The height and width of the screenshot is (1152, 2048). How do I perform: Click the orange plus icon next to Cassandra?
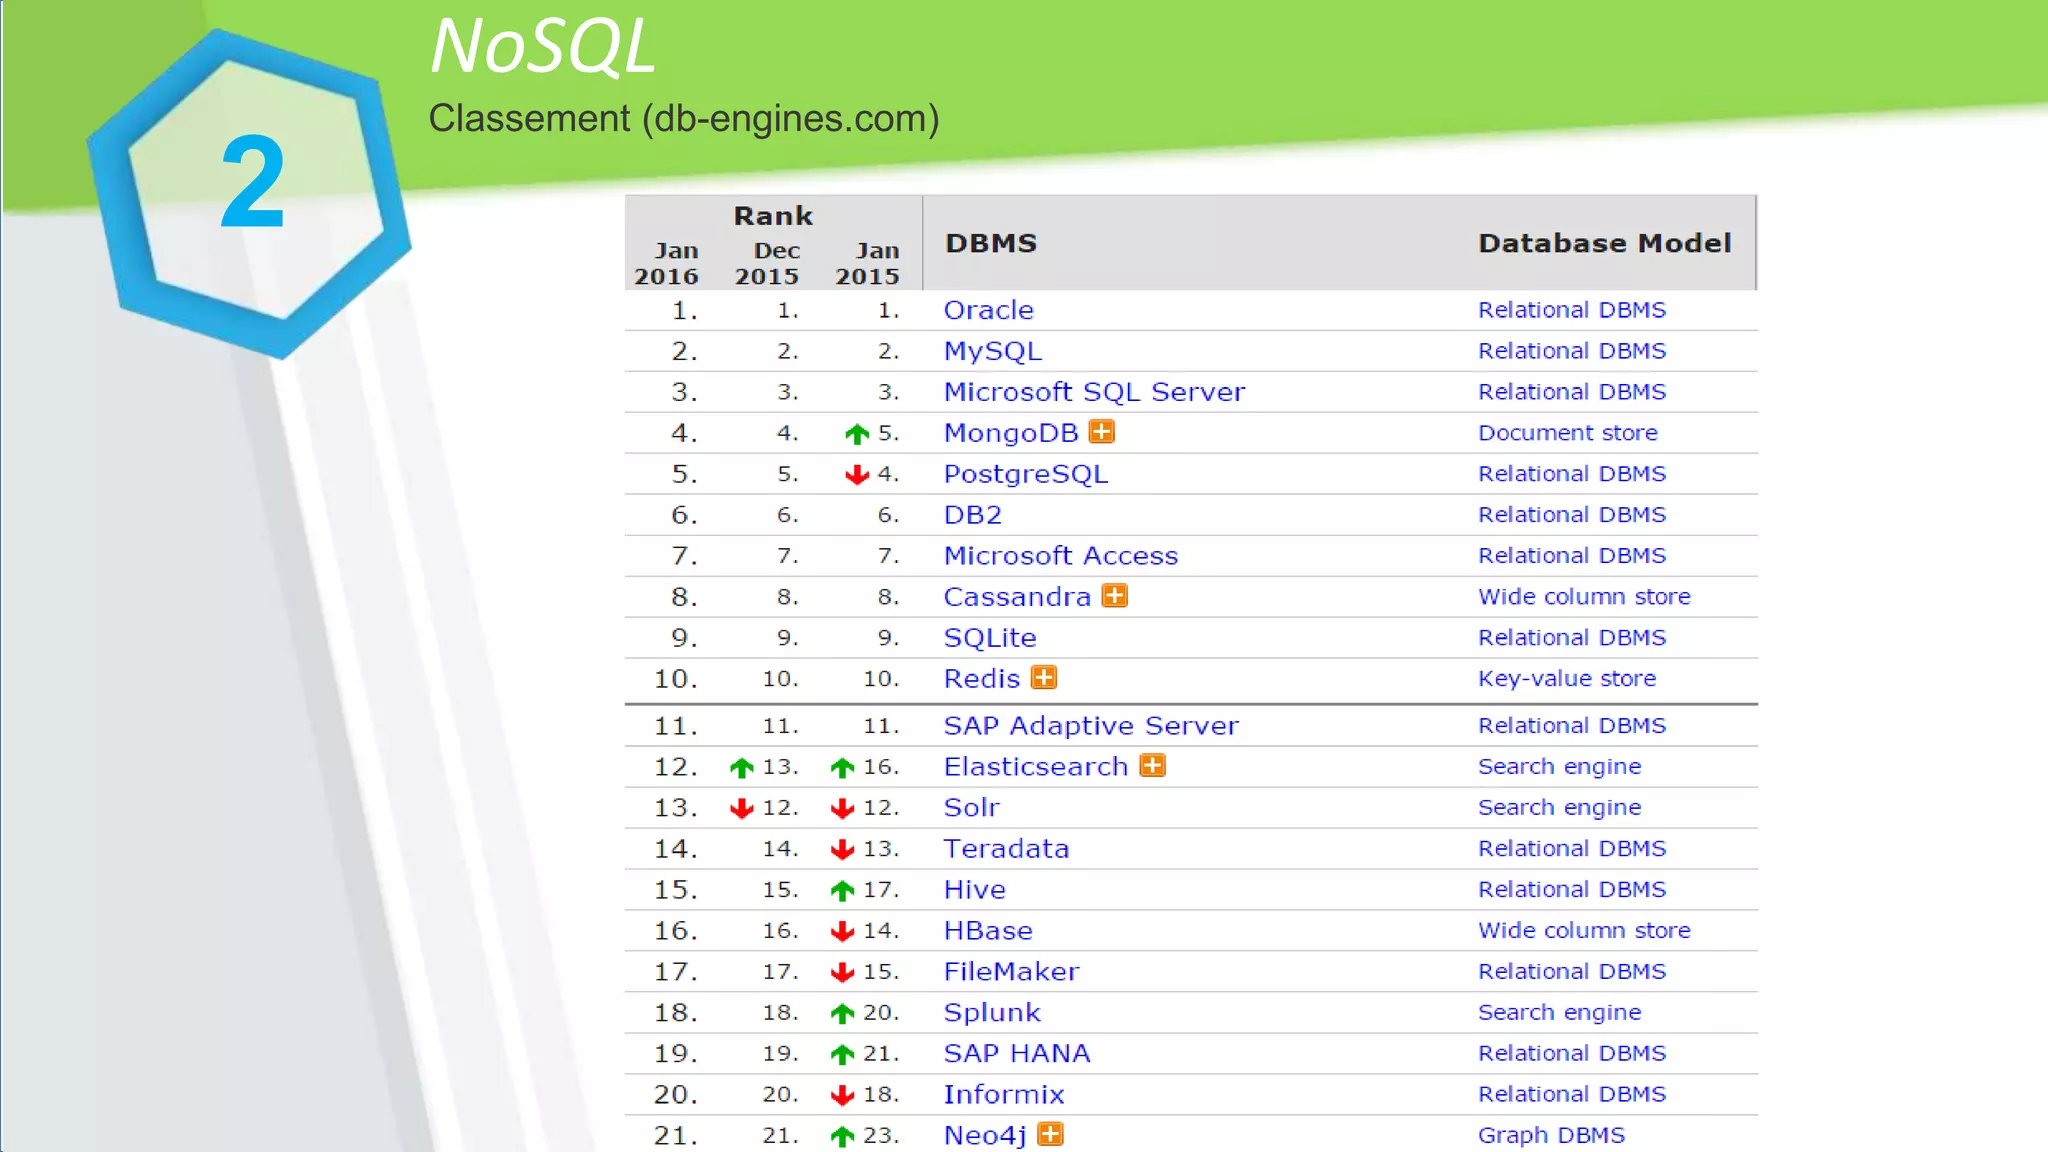[1114, 596]
